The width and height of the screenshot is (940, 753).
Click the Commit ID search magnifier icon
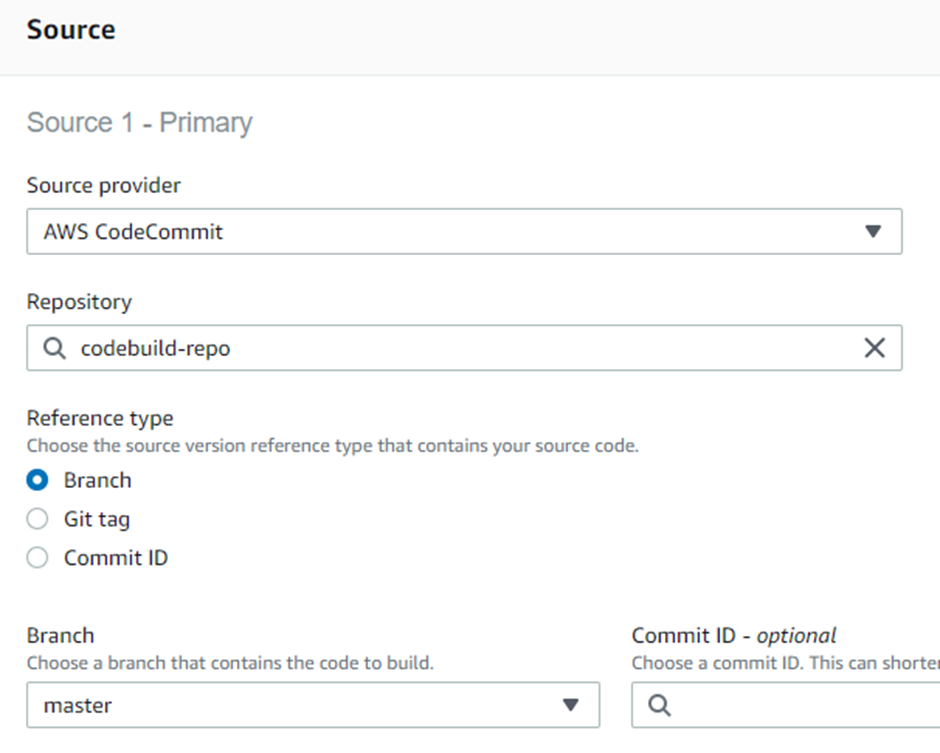660,705
